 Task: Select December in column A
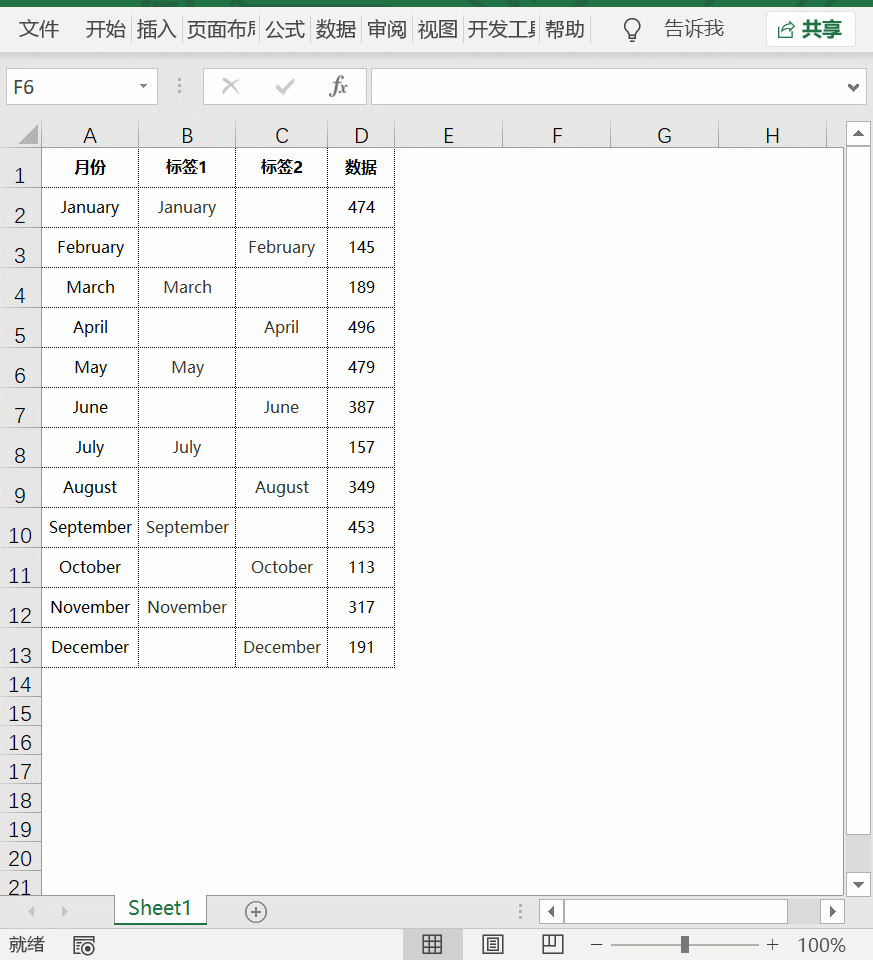90,648
